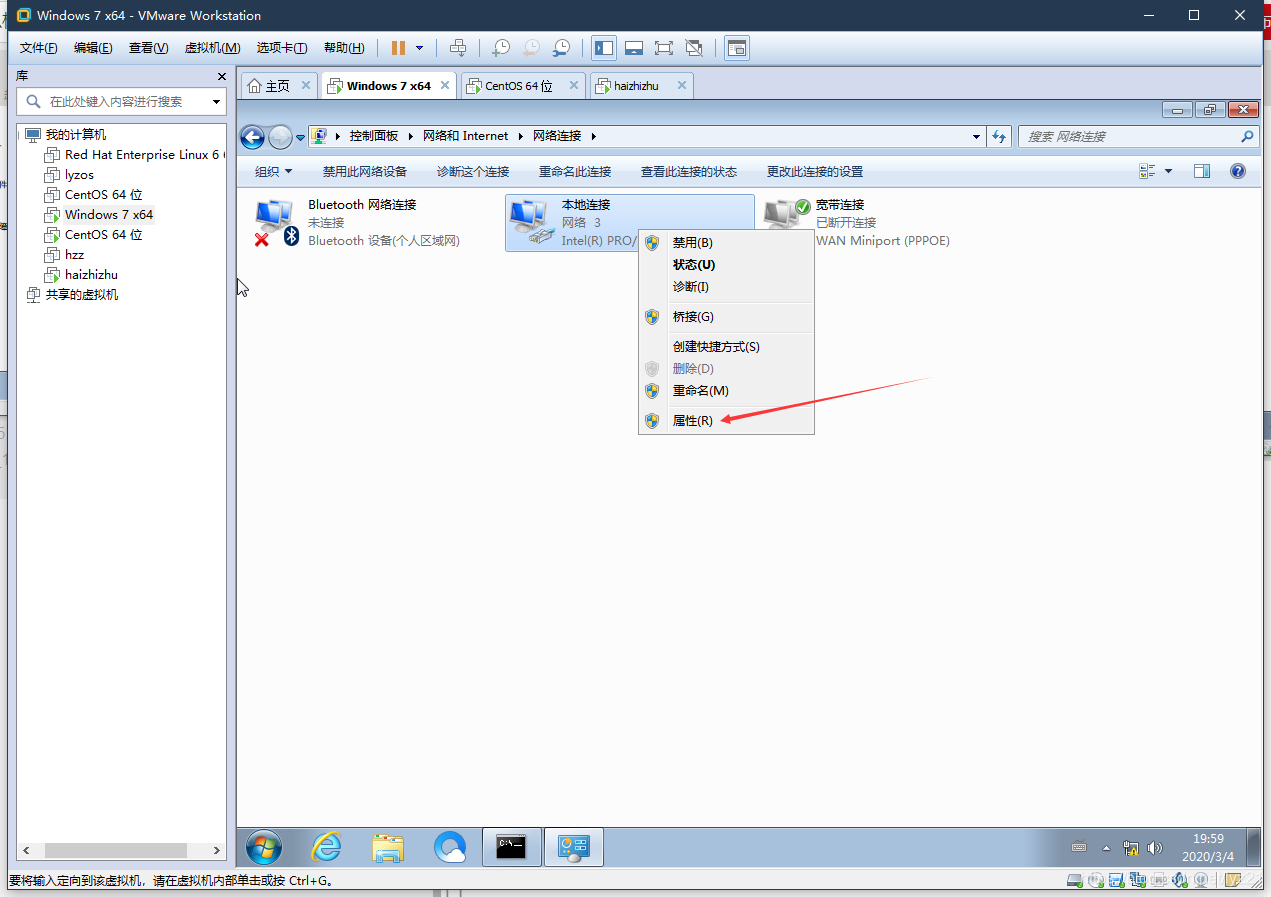Open the 文件(F) menu
Viewport: 1271px width, 897px height.
pos(39,48)
